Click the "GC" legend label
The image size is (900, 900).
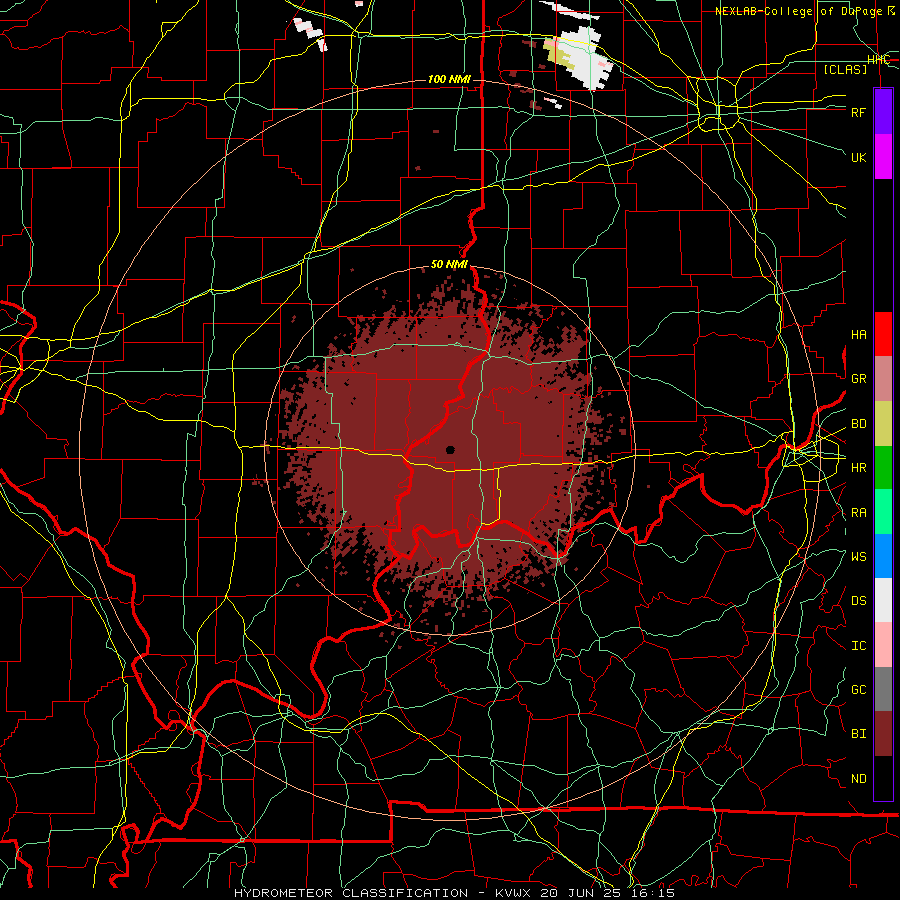click(x=858, y=690)
